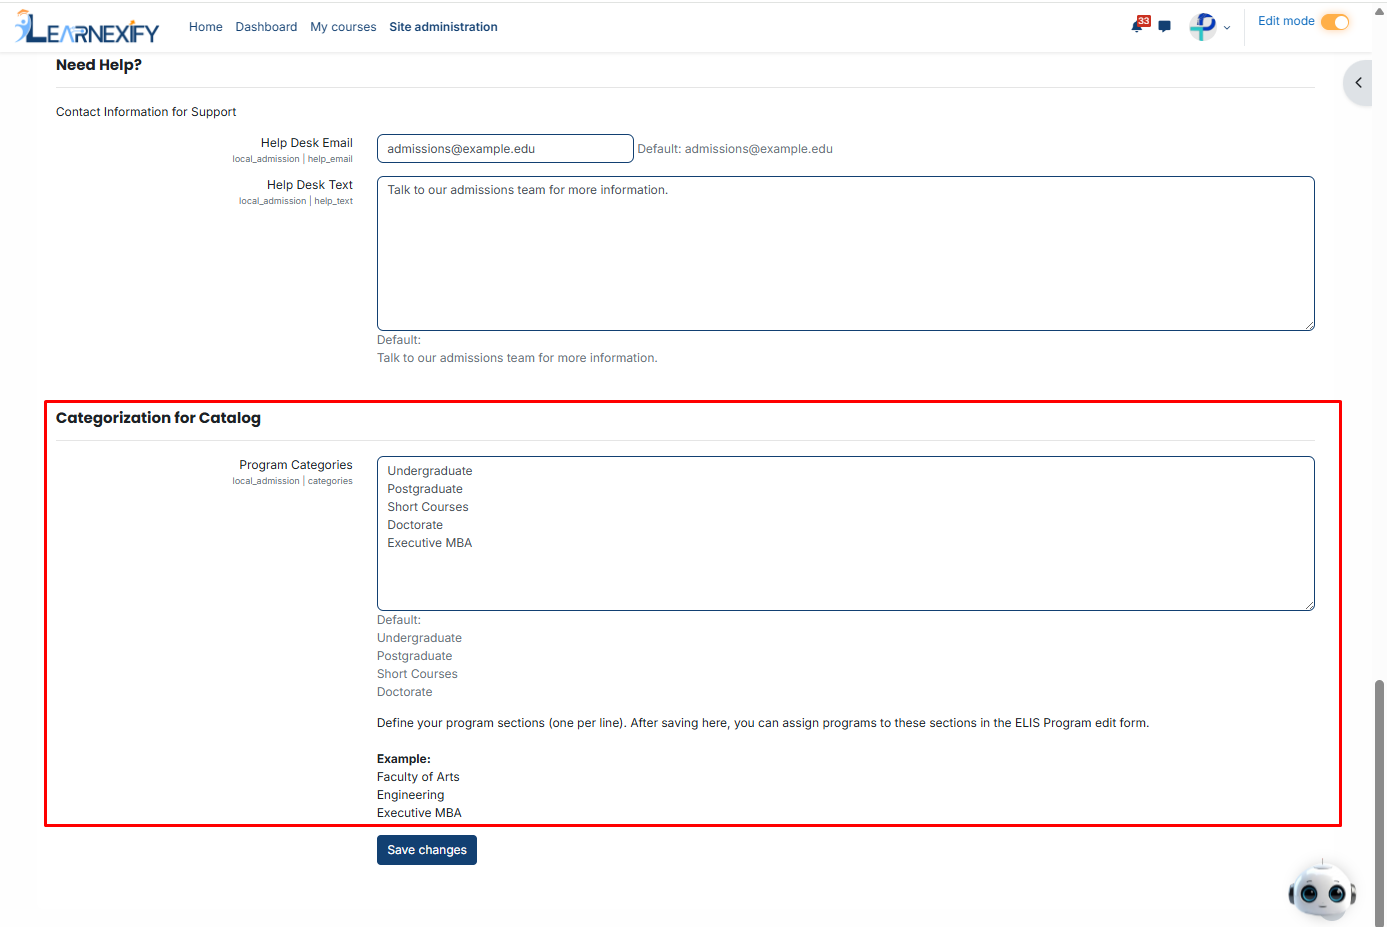Viewport: 1387px width, 927px height.
Task: Click 'Executive MBA' line in Program Categories box
Action: 430,543
